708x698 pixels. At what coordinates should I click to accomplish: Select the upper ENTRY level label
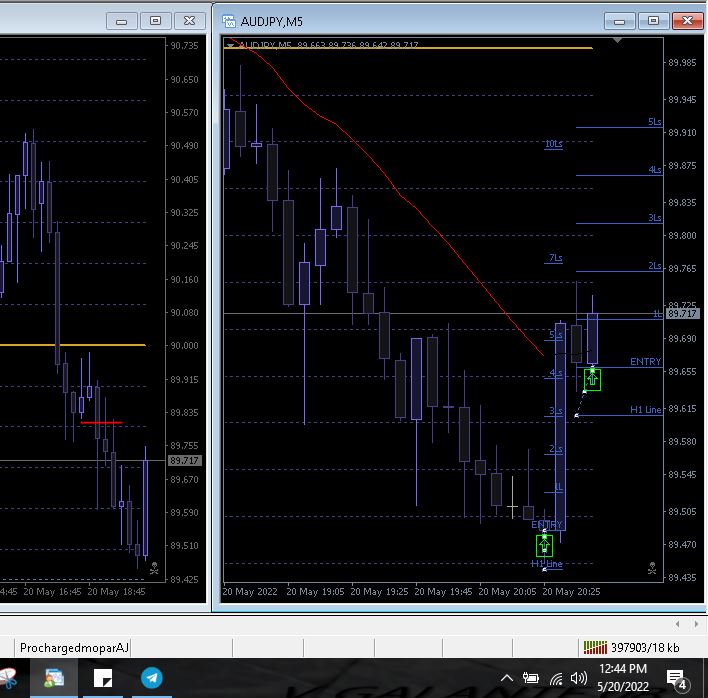point(645,361)
